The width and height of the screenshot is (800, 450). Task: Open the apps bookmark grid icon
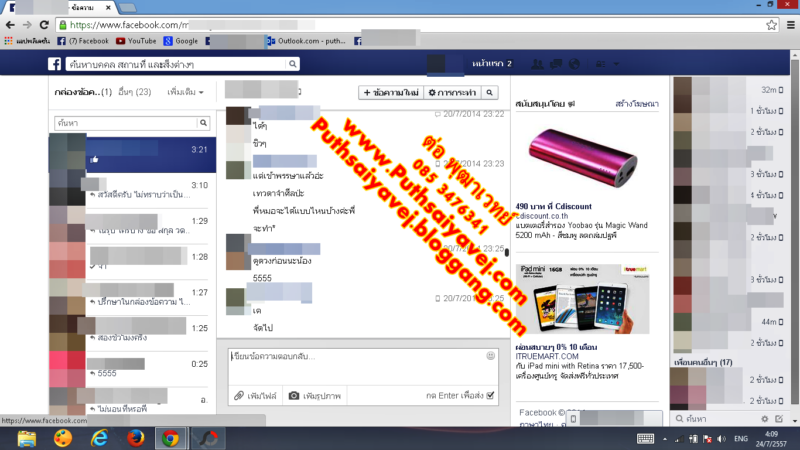pos(9,41)
